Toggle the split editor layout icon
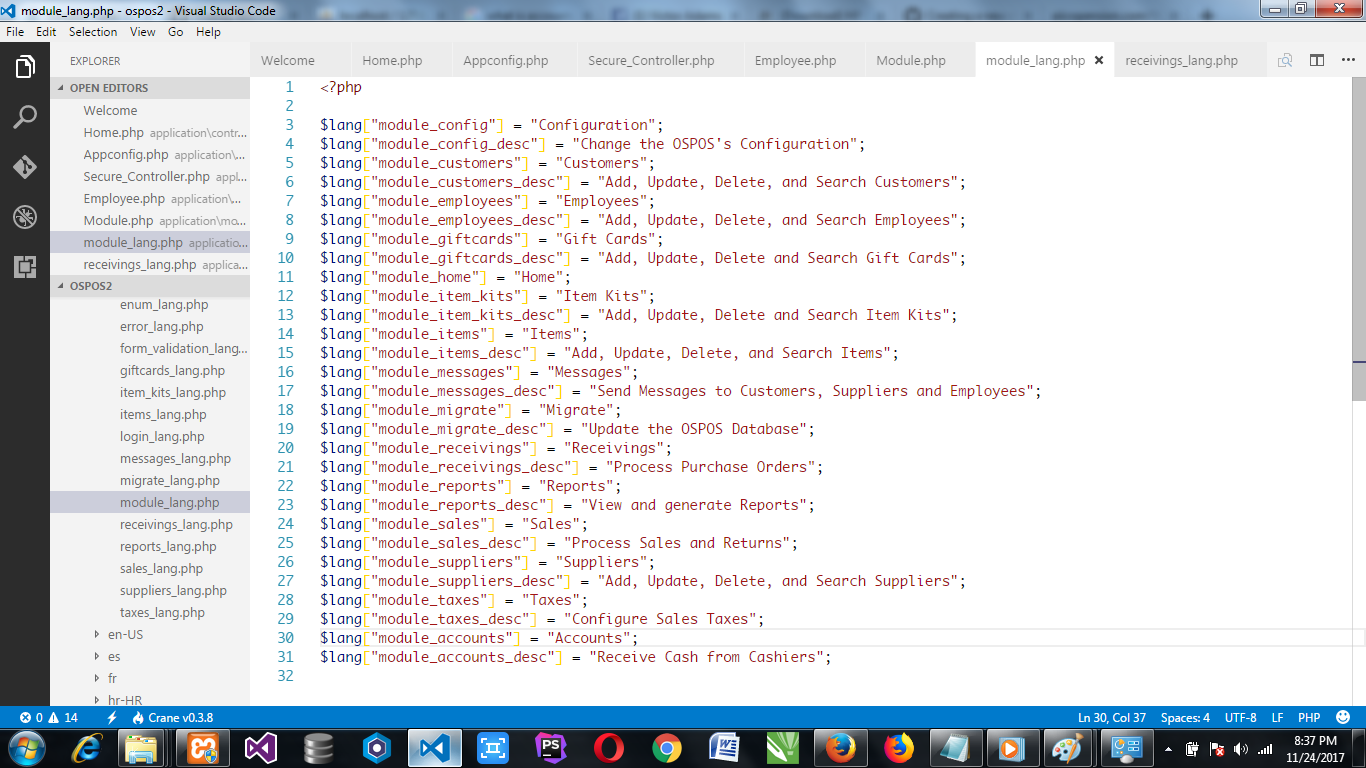The width and height of the screenshot is (1366, 768). [1316, 60]
